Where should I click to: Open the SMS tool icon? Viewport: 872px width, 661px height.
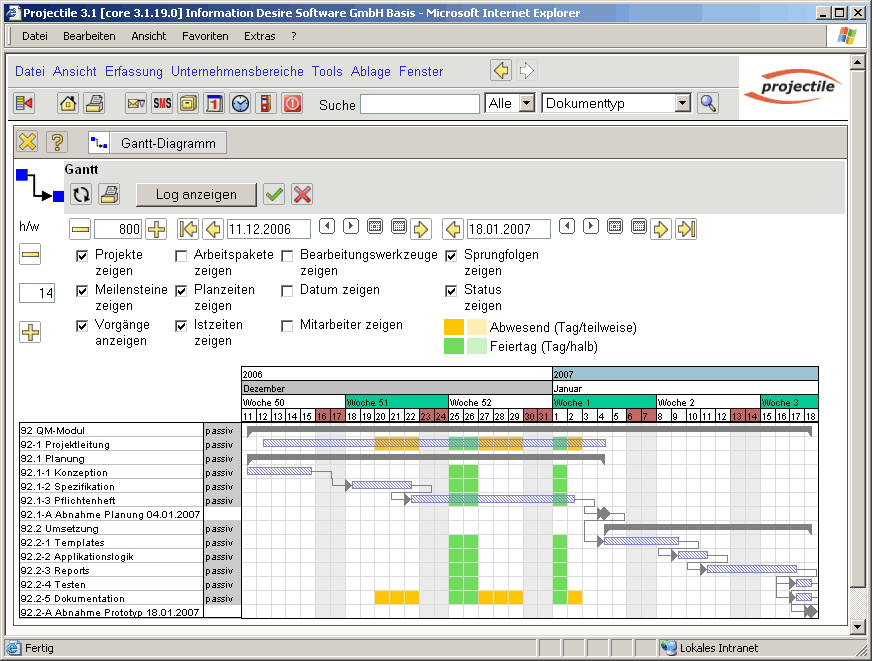[x=162, y=103]
